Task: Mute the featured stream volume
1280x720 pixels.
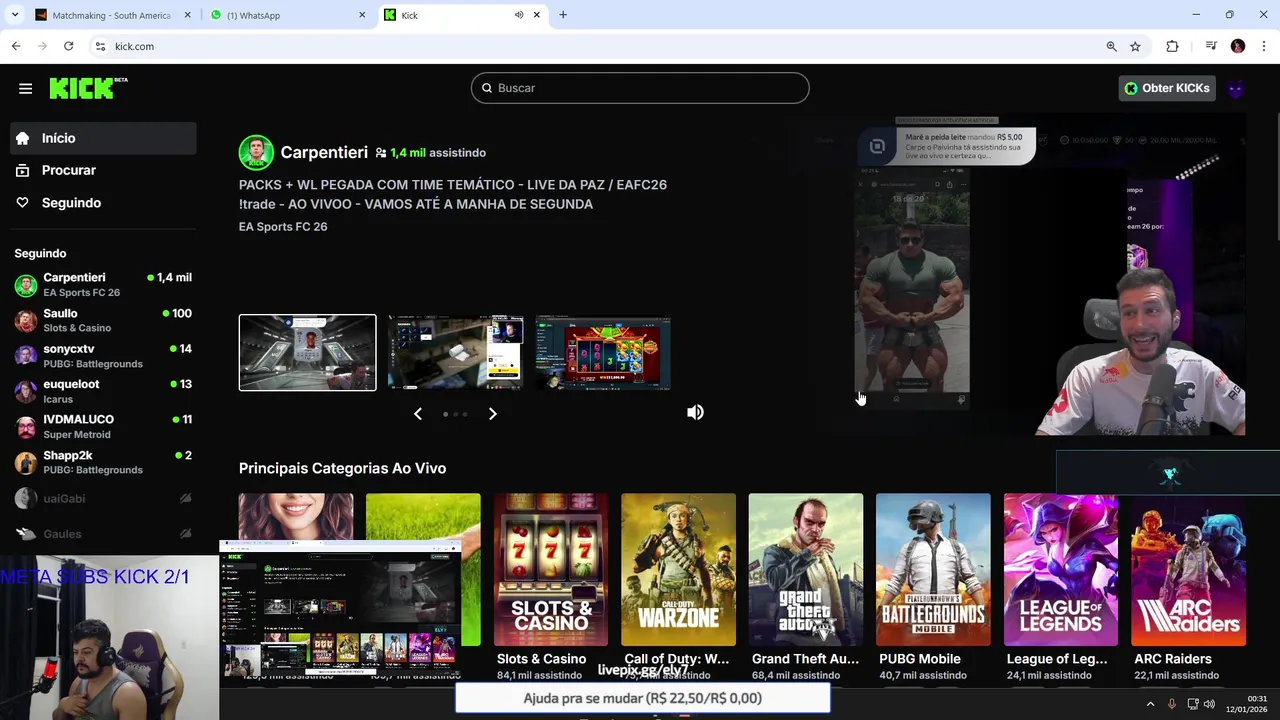Action: (695, 412)
